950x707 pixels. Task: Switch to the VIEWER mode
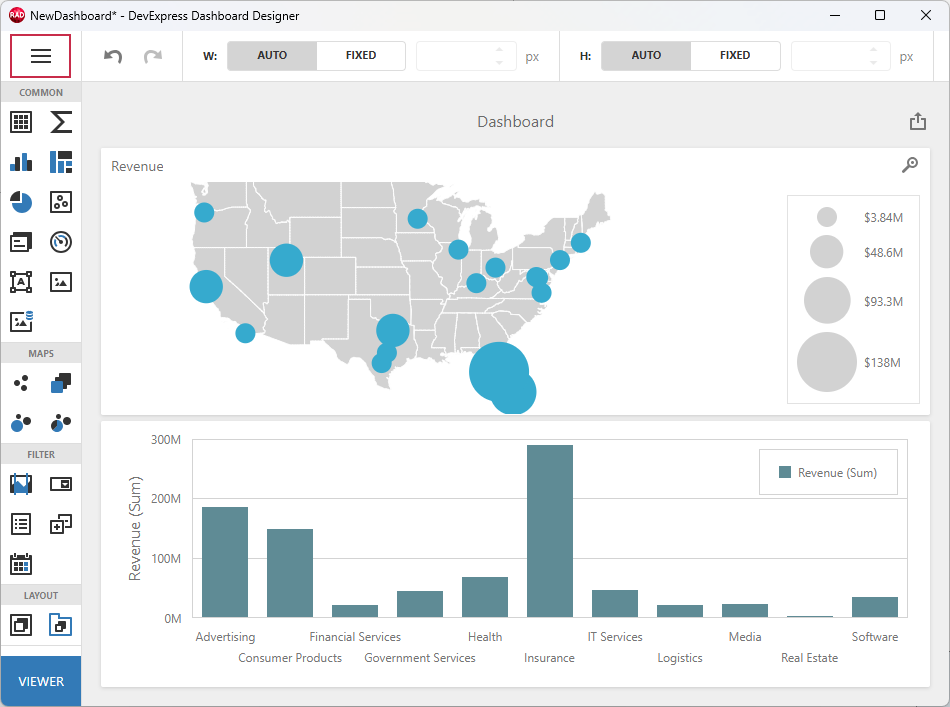[x=40, y=680]
